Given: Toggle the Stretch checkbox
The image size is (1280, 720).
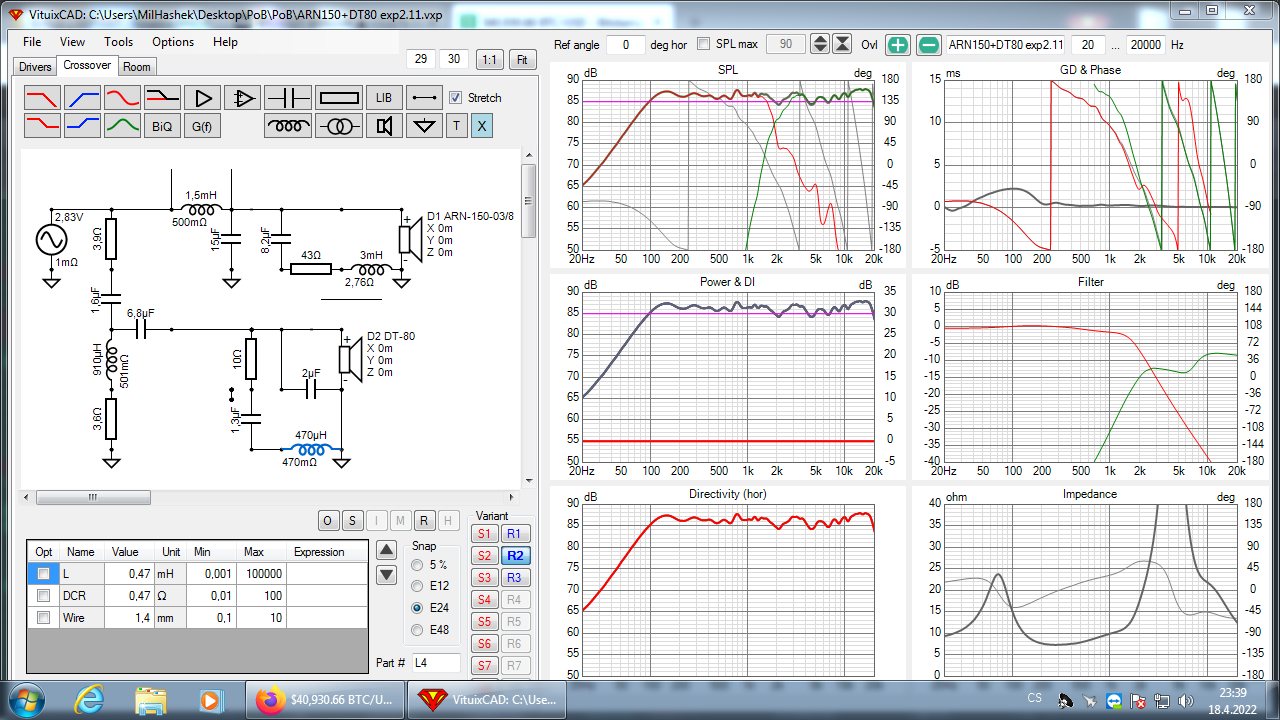Looking at the screenshot, I should pyautogui.click(x=456, y=98).
